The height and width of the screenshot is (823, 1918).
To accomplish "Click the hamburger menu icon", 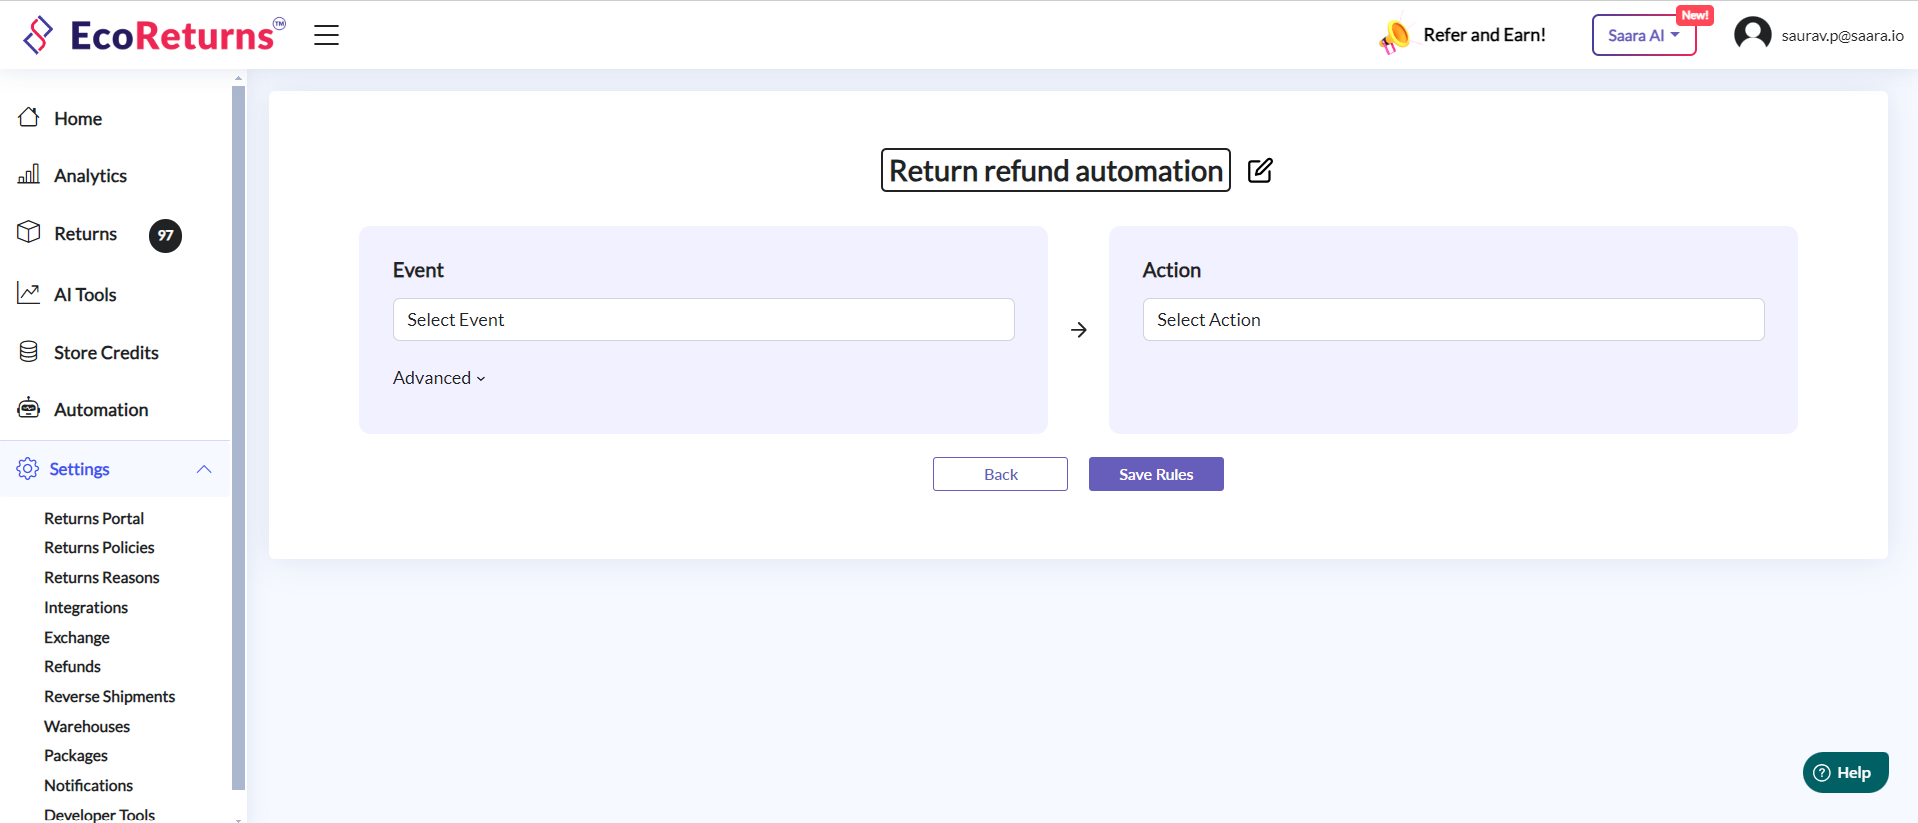I will [x=326, y=35].
